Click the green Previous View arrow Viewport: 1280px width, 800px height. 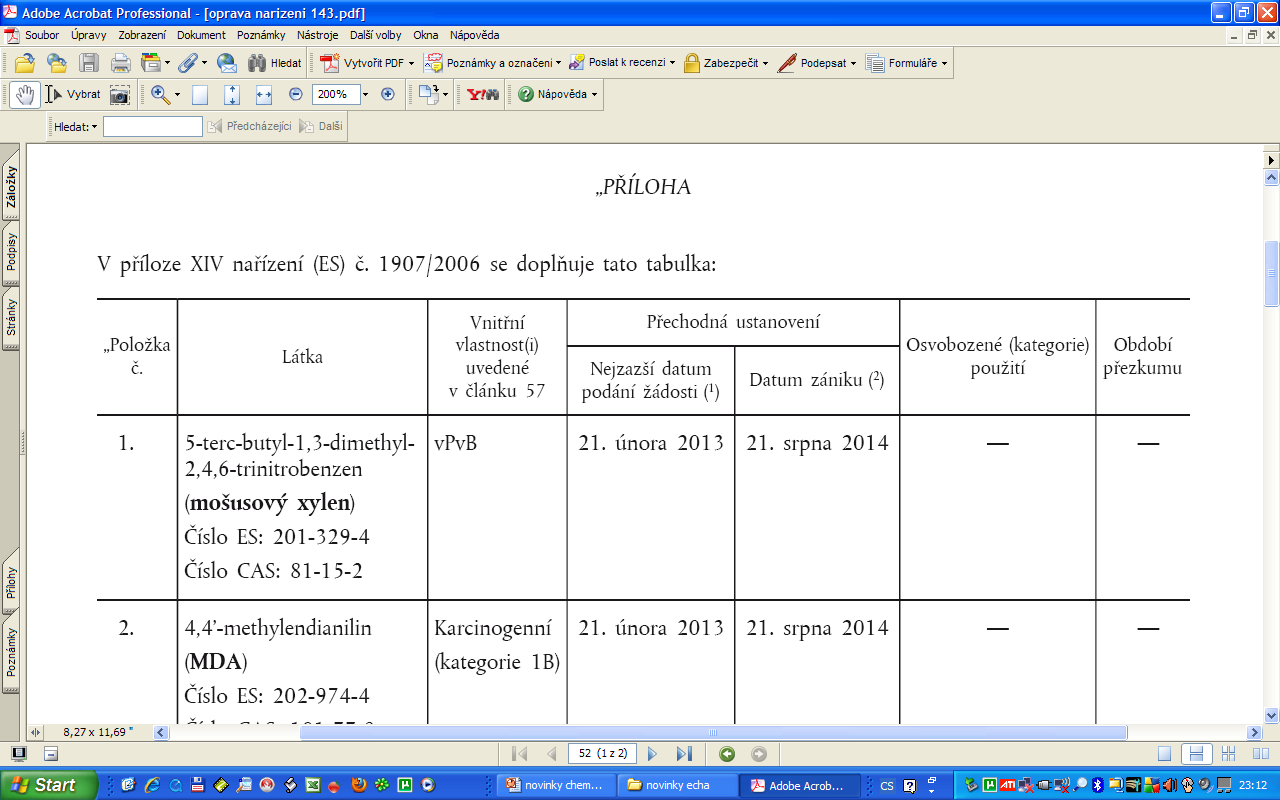pyautogui.click(x=727, y=754)
